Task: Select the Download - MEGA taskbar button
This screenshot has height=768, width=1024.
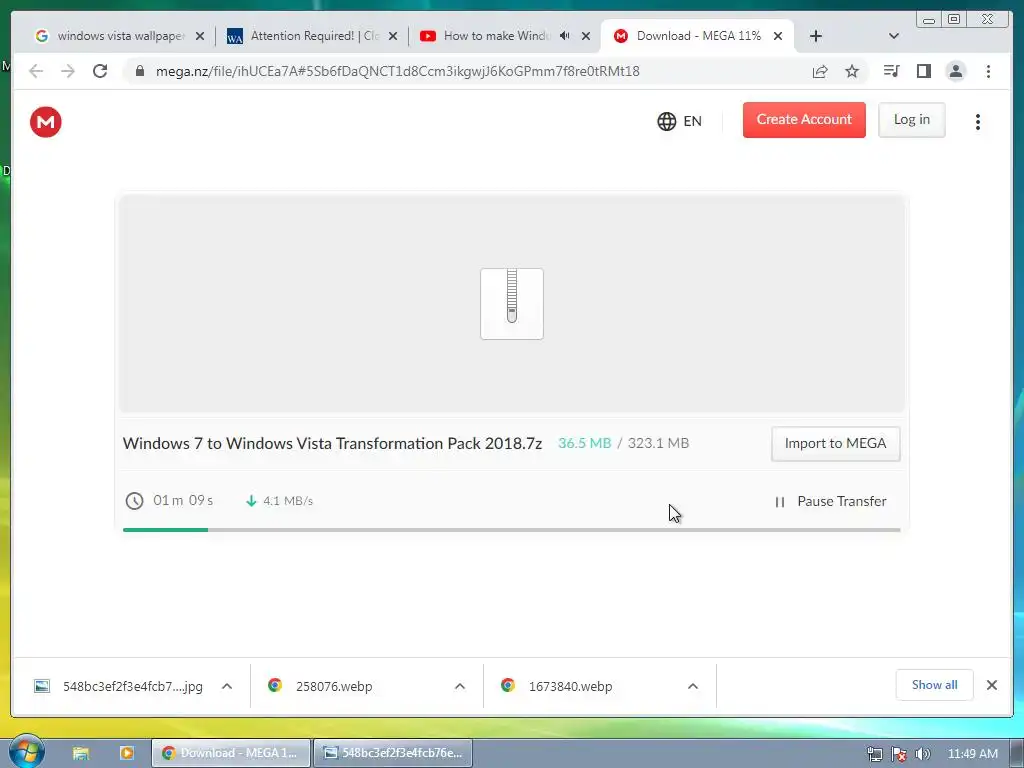Action: tap(231, 753)
